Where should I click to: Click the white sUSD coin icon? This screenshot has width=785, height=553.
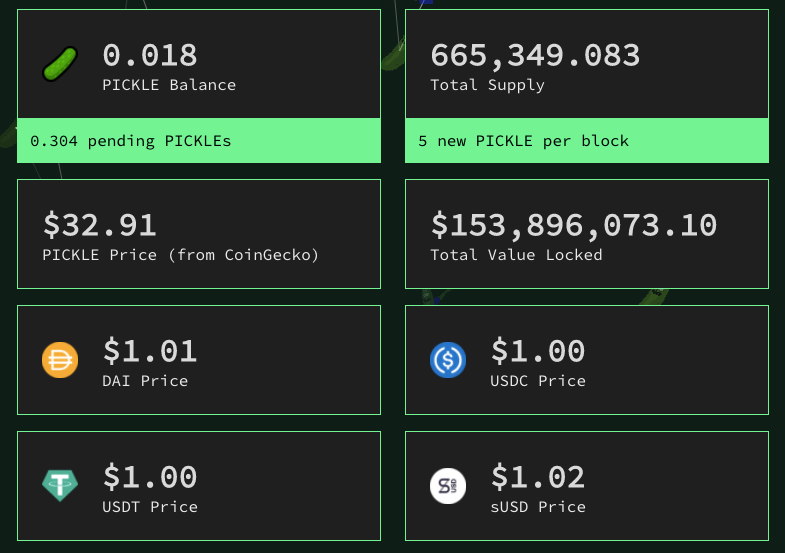(x=448, y=486)
